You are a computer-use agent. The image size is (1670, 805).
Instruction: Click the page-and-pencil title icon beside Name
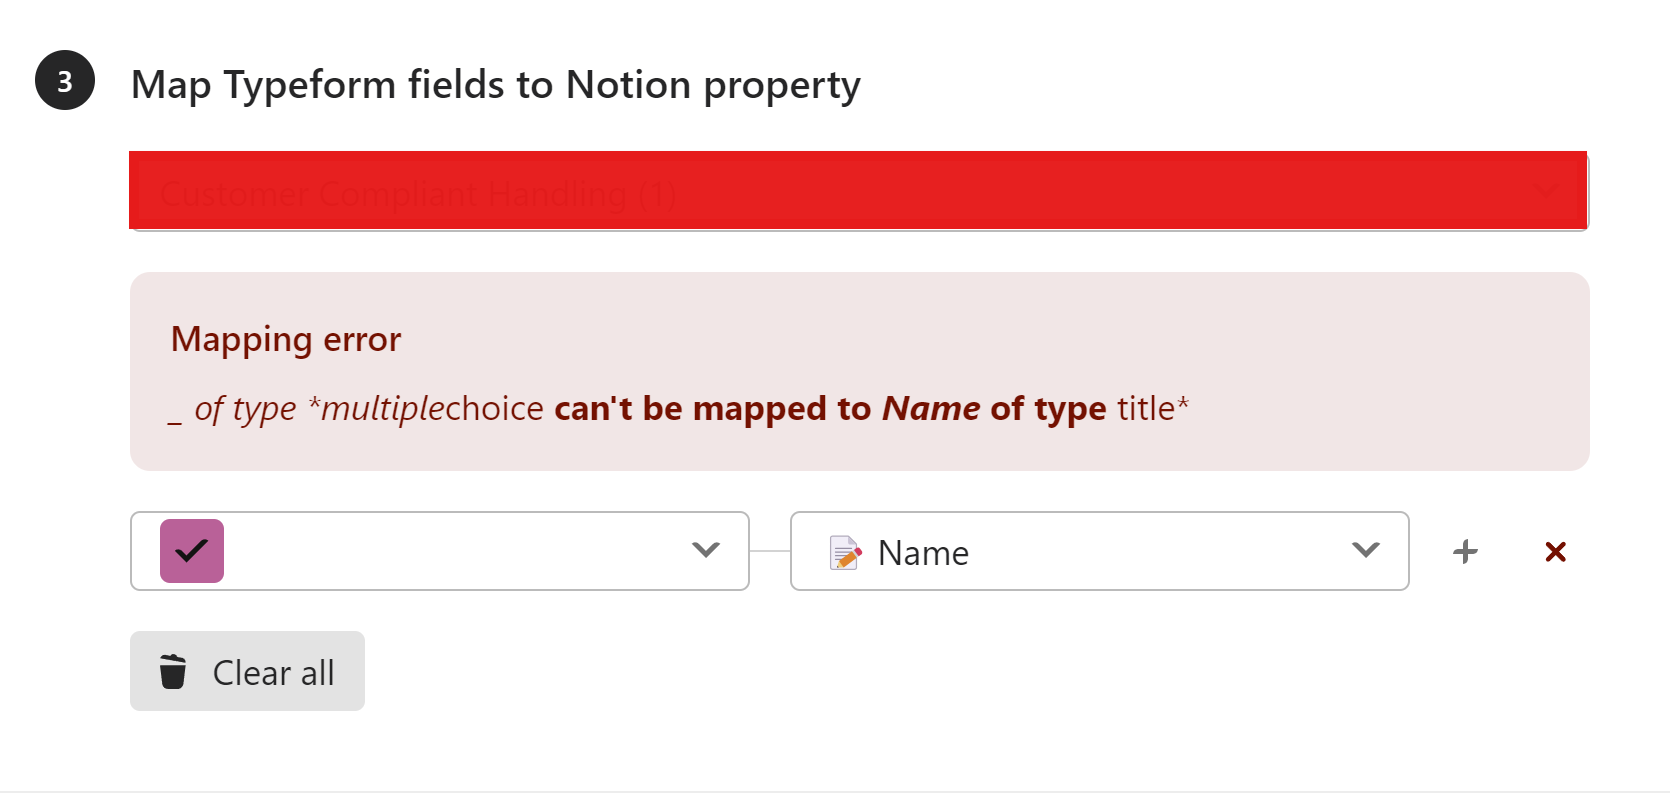pos(846,552)
